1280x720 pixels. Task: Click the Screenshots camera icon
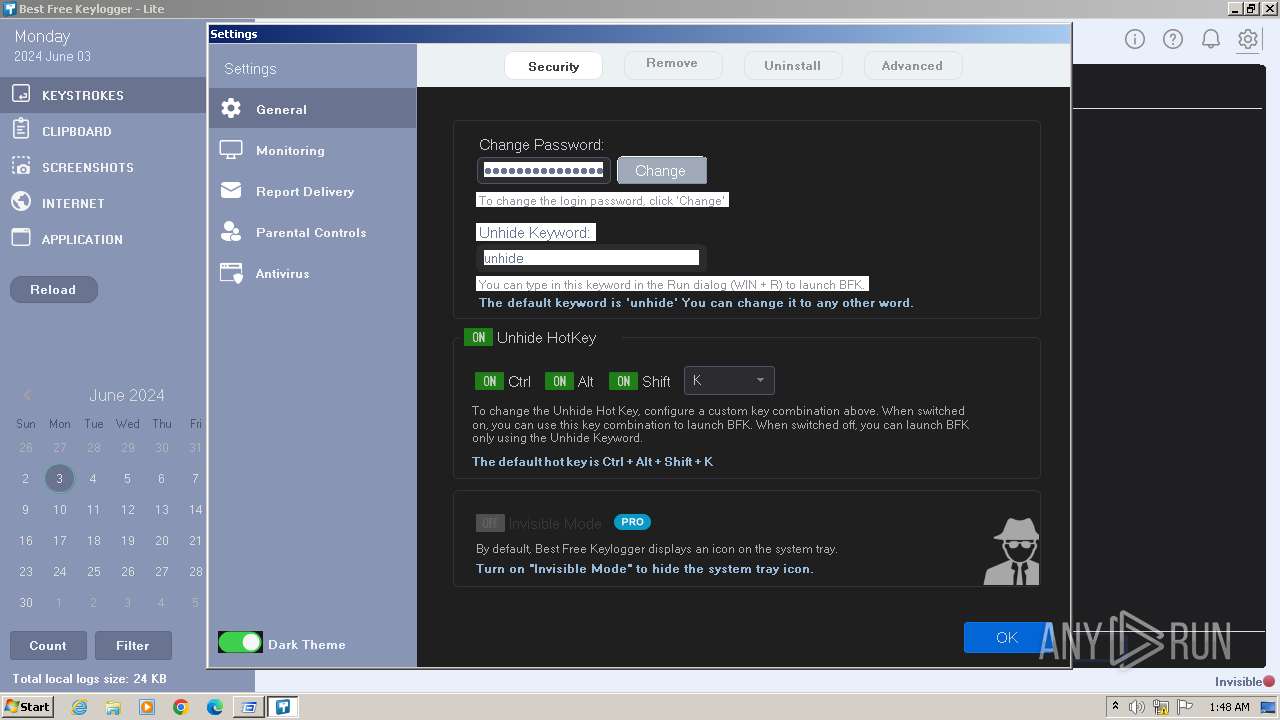coord(21,166)
